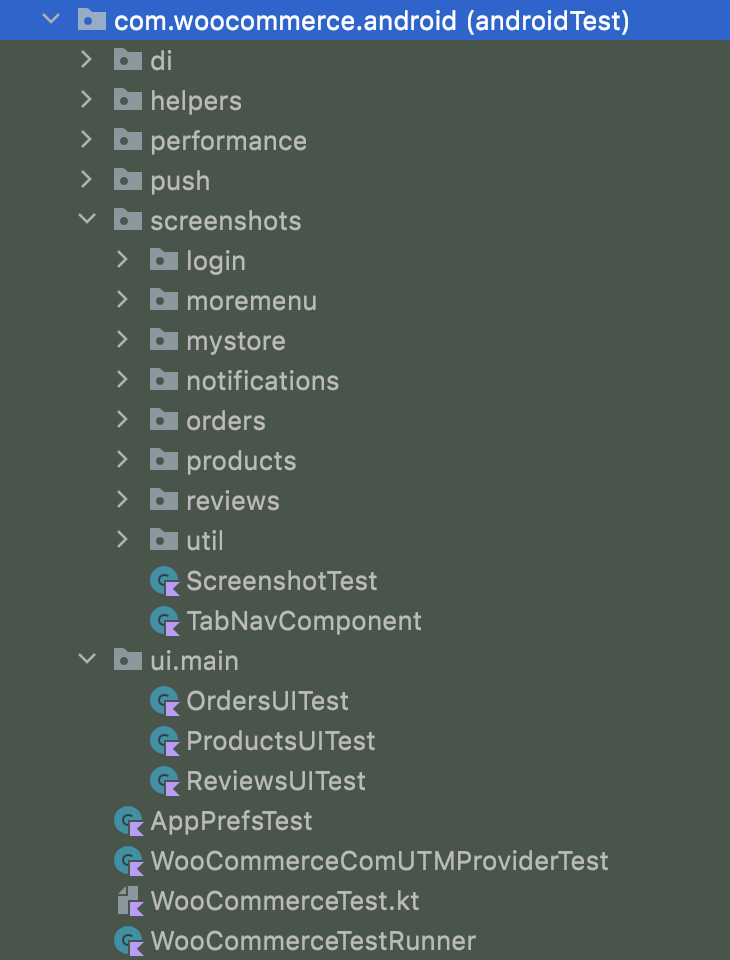The width and height of the screenshot is (730, 960).
Task: Collapse the screenshots folder chevron
Action: (88, 219)
